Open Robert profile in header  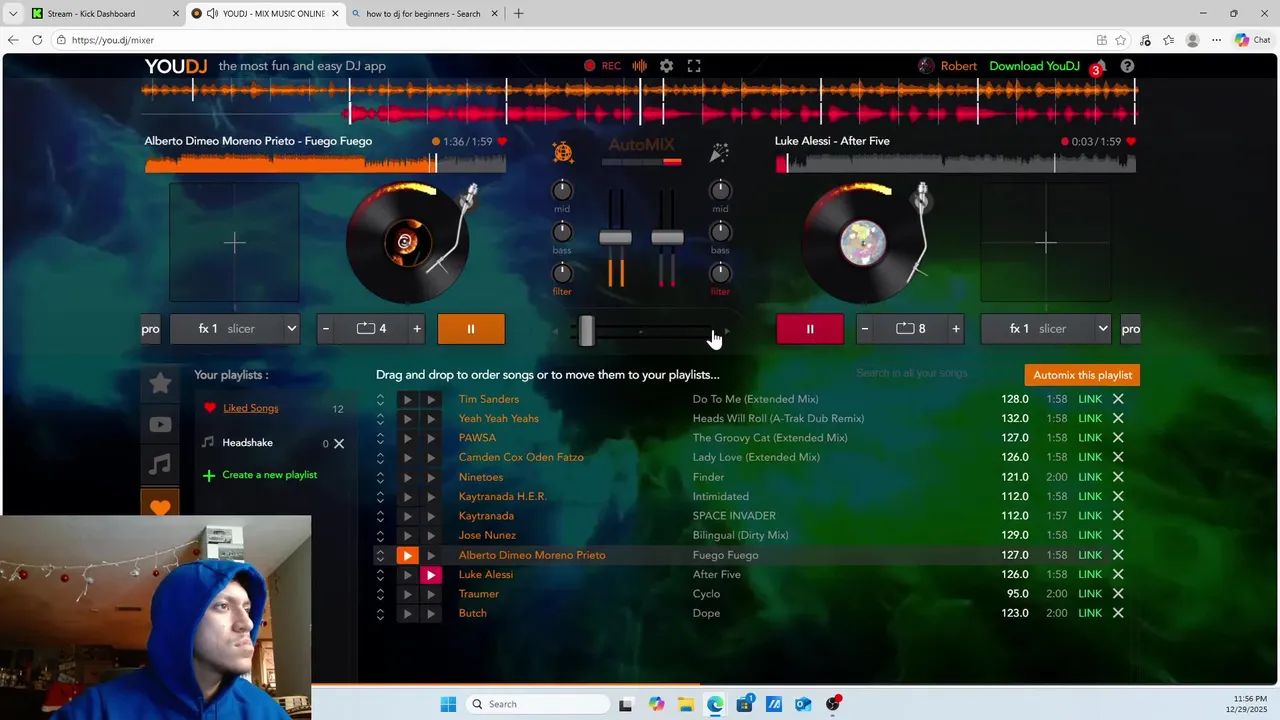(x=947, y=66)
